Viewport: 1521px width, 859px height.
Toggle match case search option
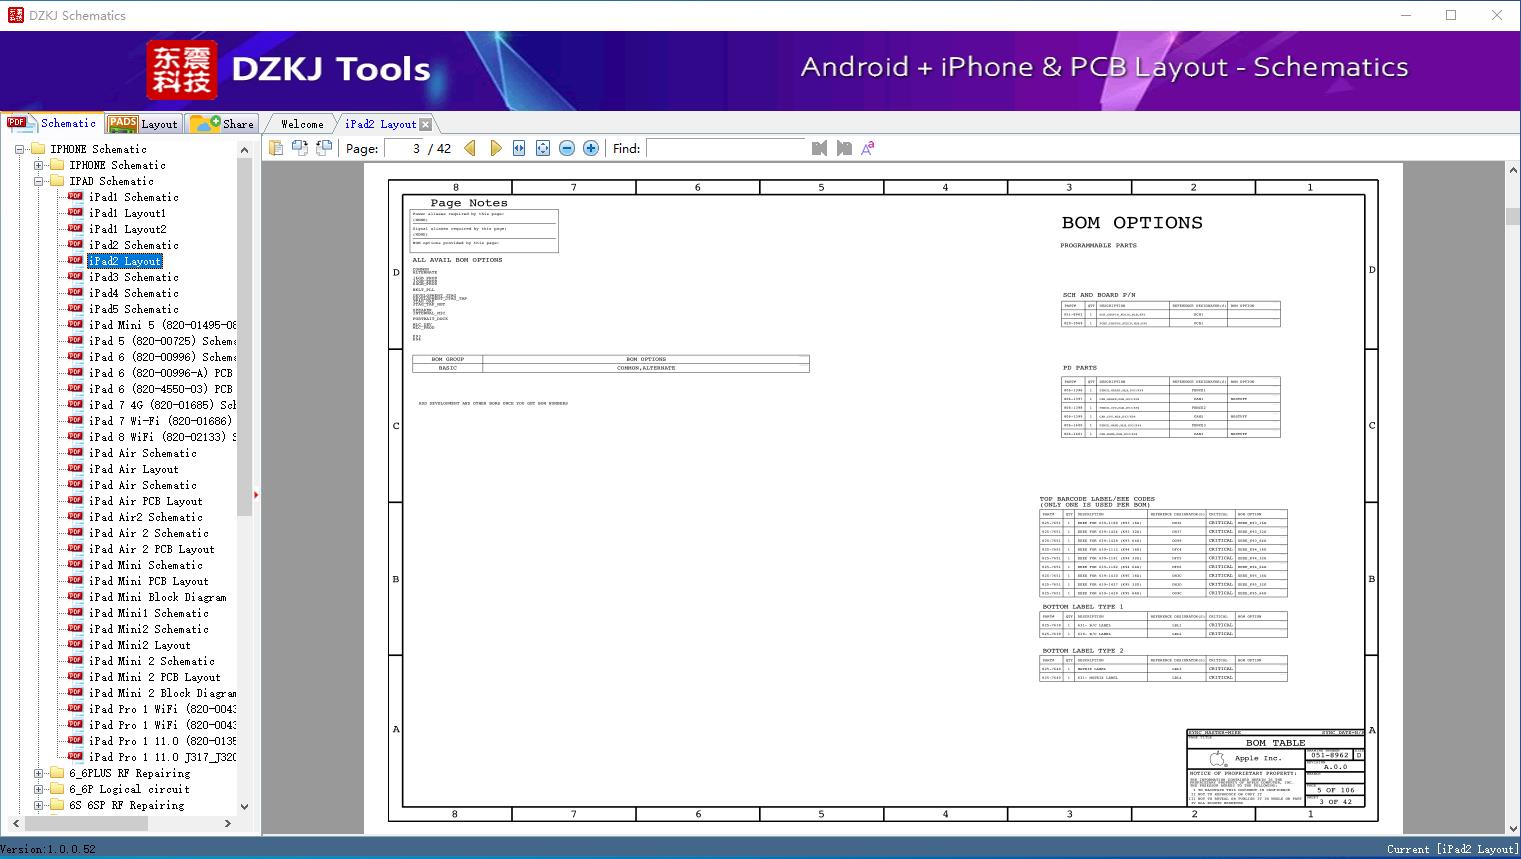point(868,148)
